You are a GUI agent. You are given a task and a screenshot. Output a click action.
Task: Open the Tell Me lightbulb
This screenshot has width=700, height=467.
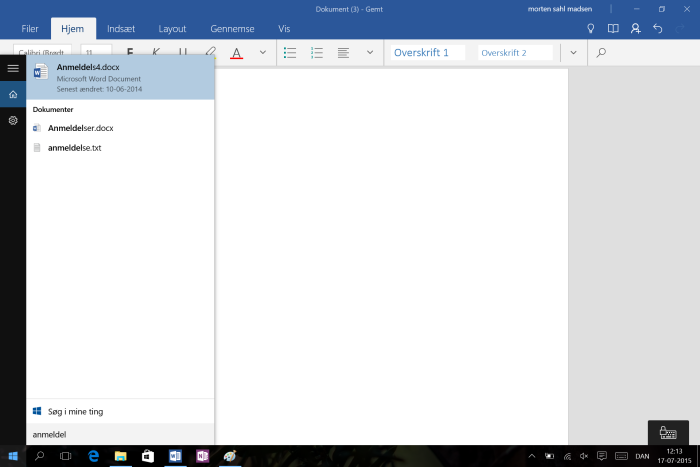coord(591,29)
